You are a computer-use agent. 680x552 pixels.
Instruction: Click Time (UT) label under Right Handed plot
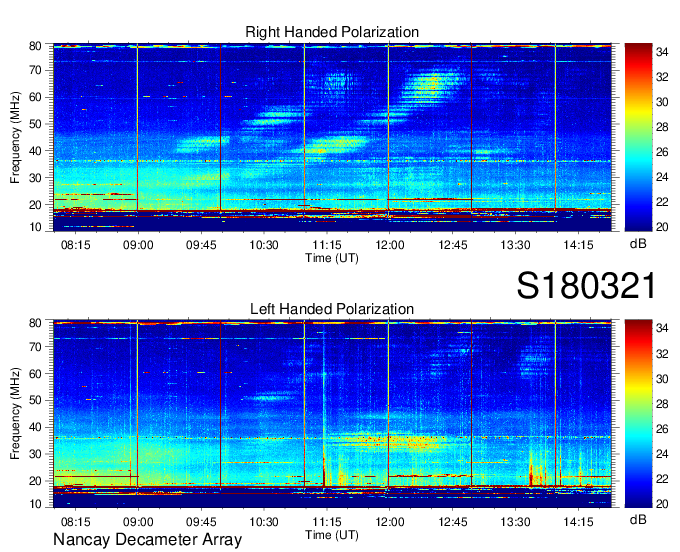point(332,258)
